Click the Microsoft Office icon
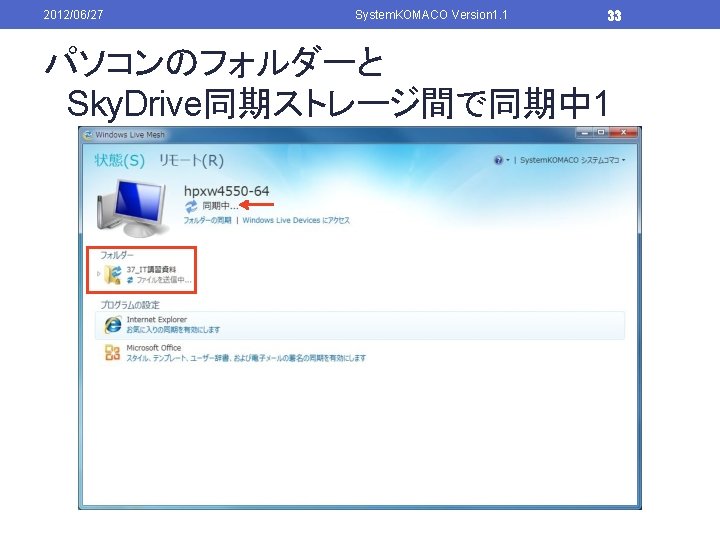Viewport: 720px width, 540px height. click(112, 353)
